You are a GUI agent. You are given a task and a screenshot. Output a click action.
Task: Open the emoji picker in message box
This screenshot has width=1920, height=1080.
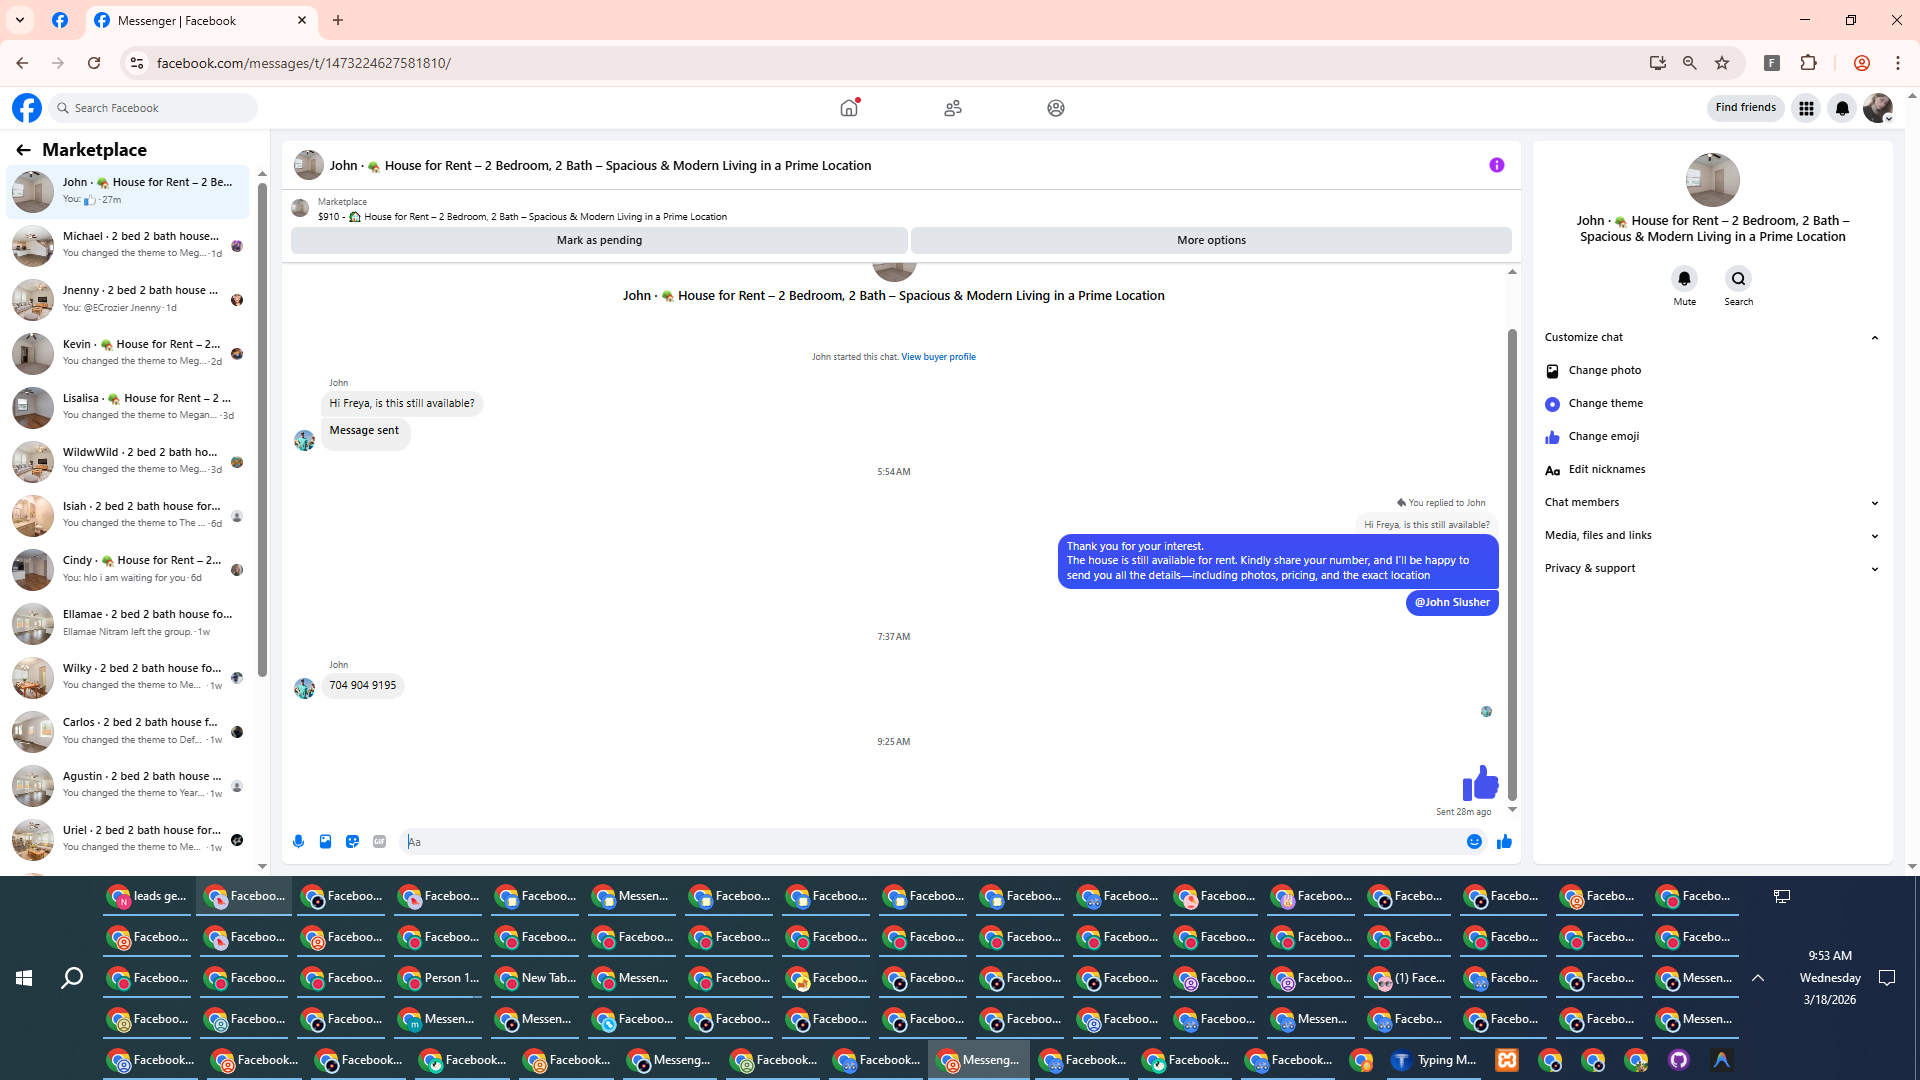pyautogui.click(x=1474, y=842)
